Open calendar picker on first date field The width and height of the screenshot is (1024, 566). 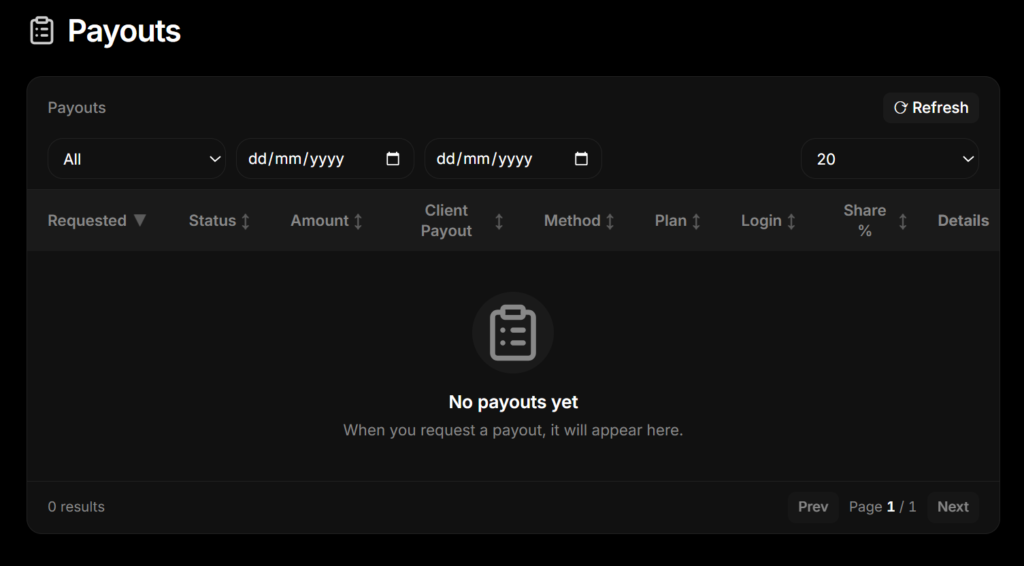(x=393, y=159)
